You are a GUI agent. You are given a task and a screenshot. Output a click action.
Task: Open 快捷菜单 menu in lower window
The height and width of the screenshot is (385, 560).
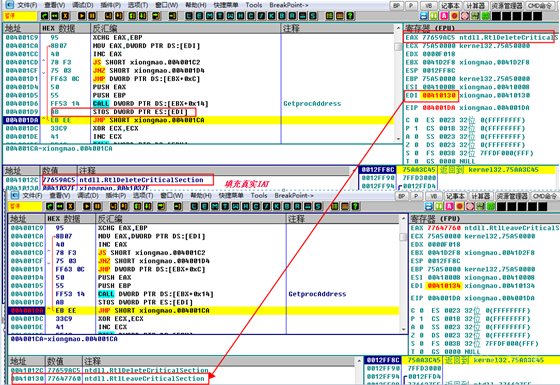[231, 196]
